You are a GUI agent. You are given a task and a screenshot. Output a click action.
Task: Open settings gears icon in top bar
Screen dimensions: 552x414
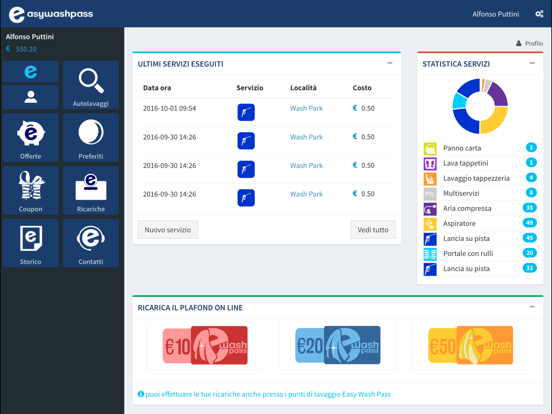point(539,14)
